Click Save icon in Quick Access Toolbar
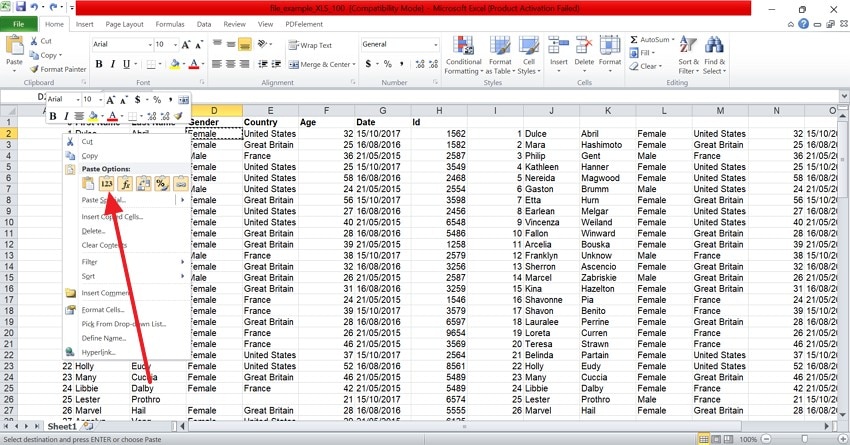Viewport: 850px width, 445px height. coord(21,7)
